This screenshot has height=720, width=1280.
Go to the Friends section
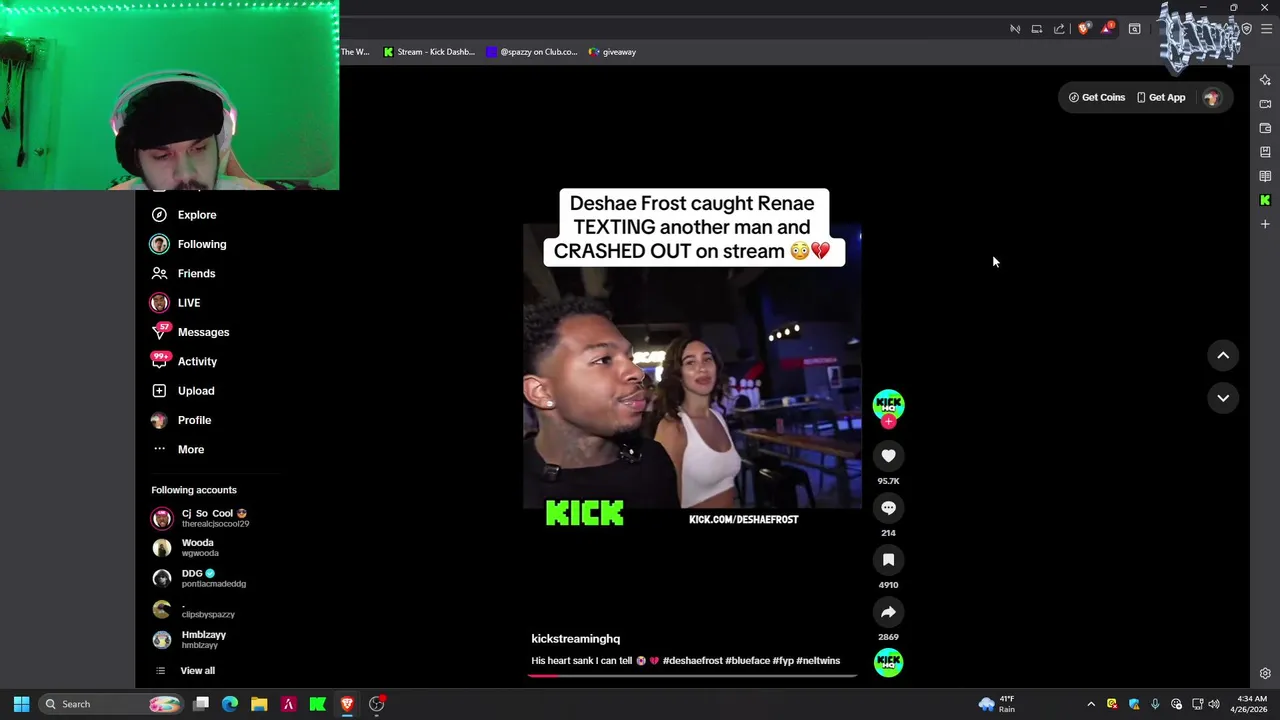click(184, 273)
